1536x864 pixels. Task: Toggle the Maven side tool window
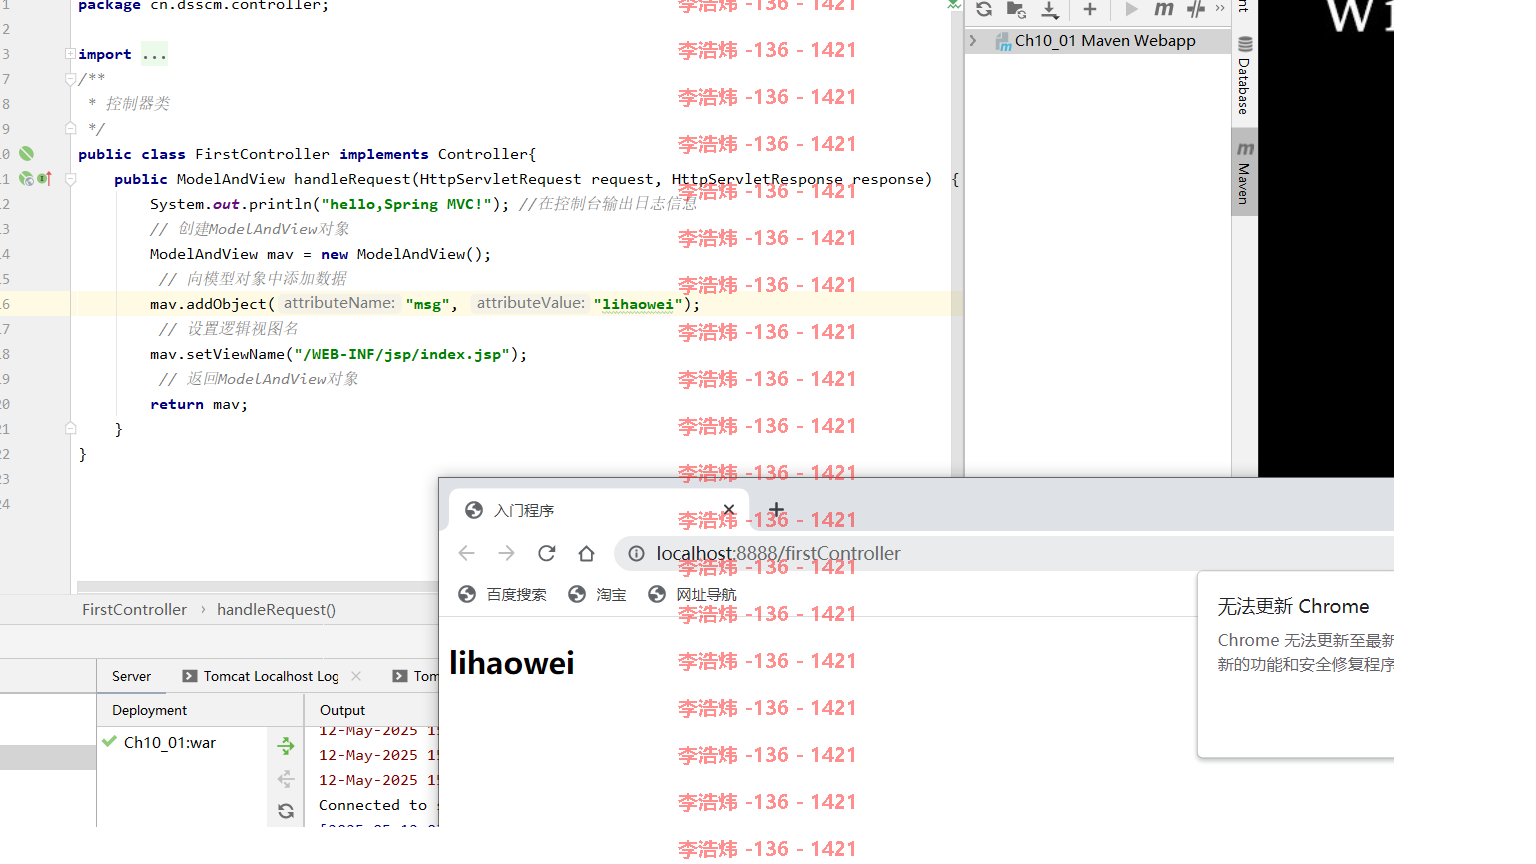(1244, 172)
